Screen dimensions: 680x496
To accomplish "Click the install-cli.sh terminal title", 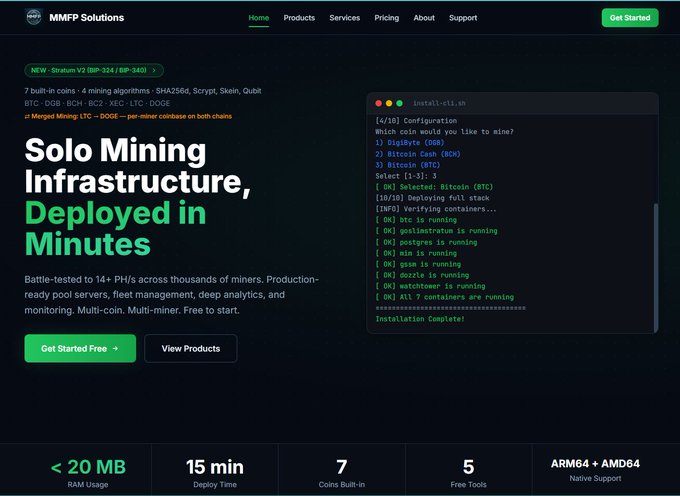I will coord(439,103).
